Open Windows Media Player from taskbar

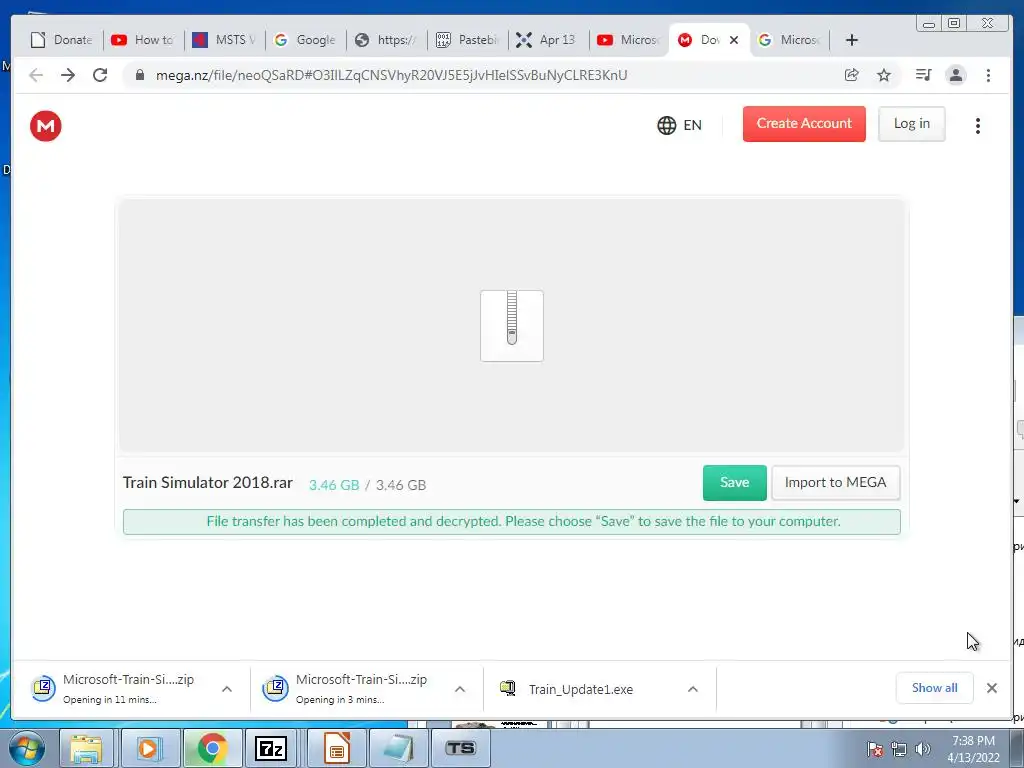point(149,748)
